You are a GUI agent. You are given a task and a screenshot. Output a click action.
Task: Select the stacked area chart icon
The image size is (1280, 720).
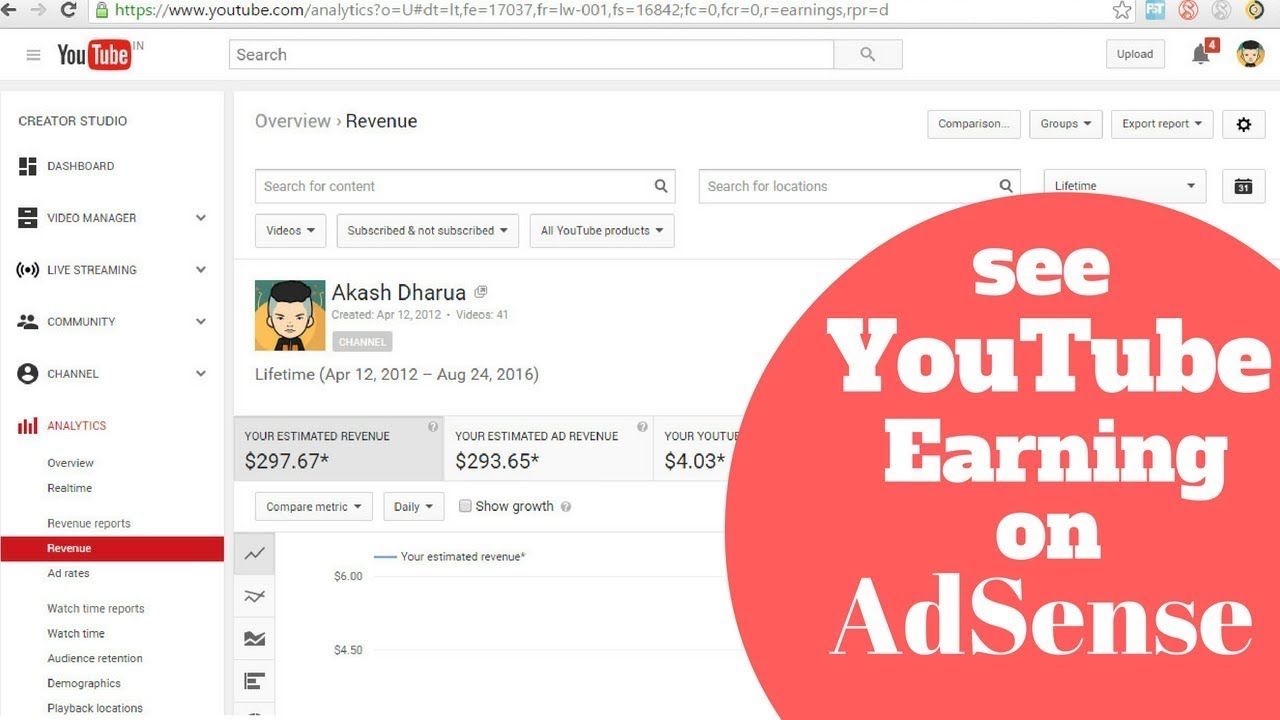click(x=255, y=639)
